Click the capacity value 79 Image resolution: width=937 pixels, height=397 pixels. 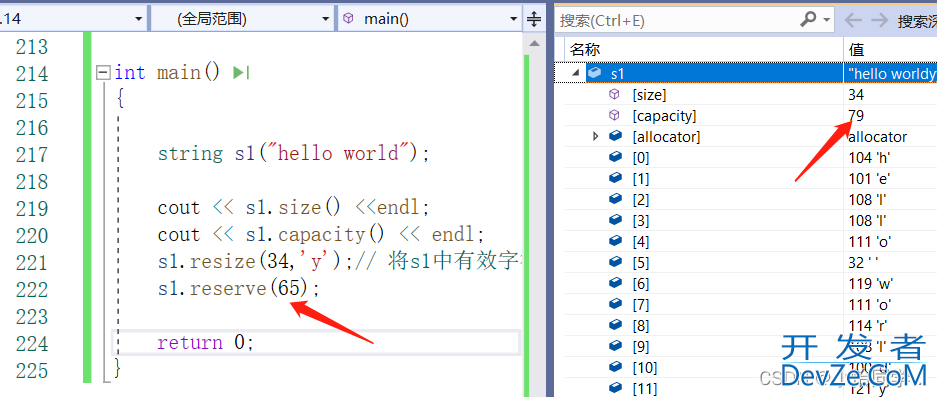tap(856, 115)
